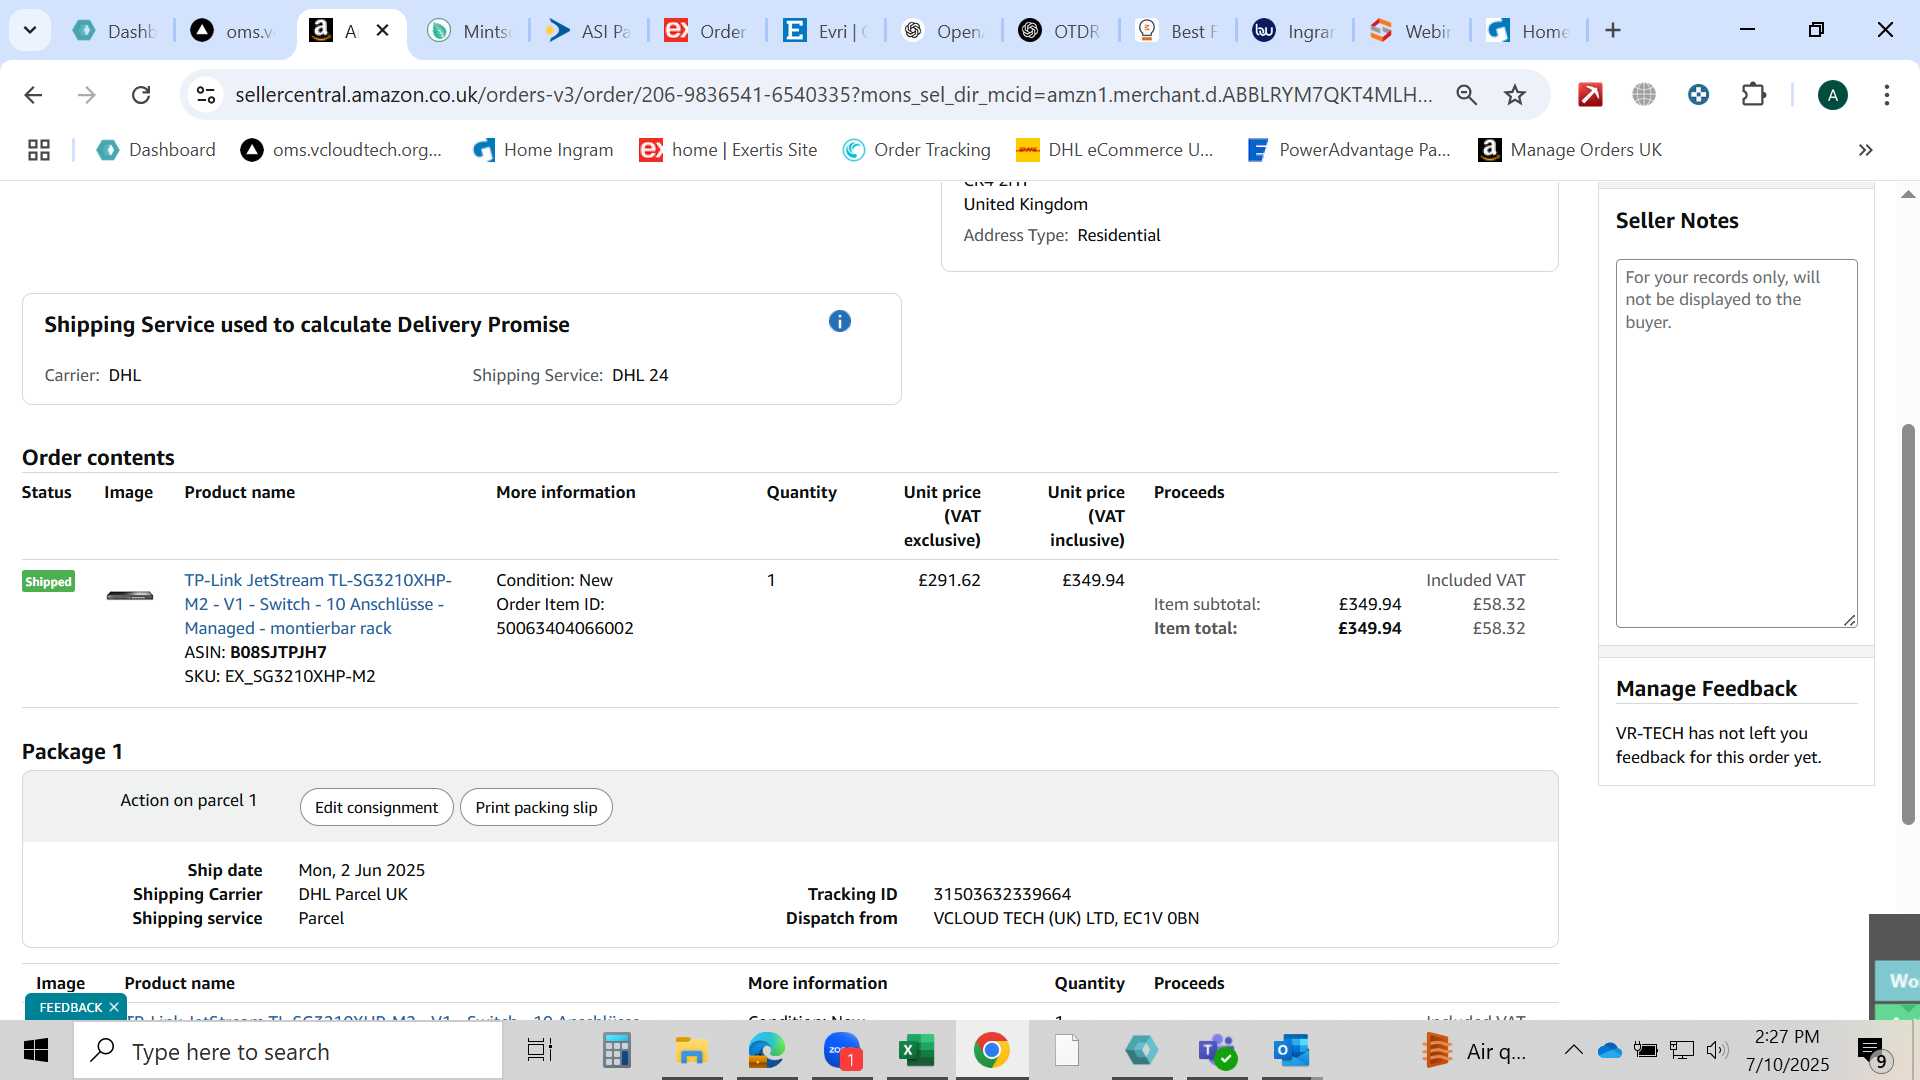Open Task View on taskbar
Screen dimensions: 1920x1080
point(540,1051)
